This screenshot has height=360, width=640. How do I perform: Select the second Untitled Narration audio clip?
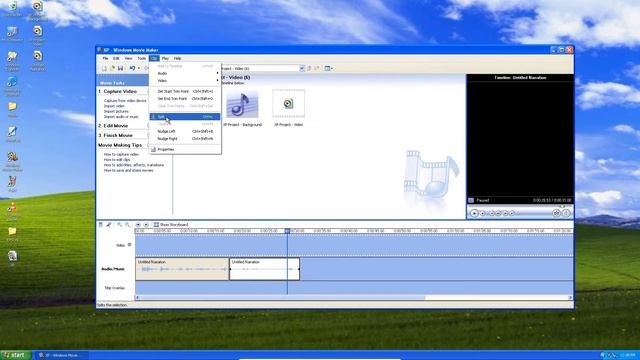coord(264,269)
